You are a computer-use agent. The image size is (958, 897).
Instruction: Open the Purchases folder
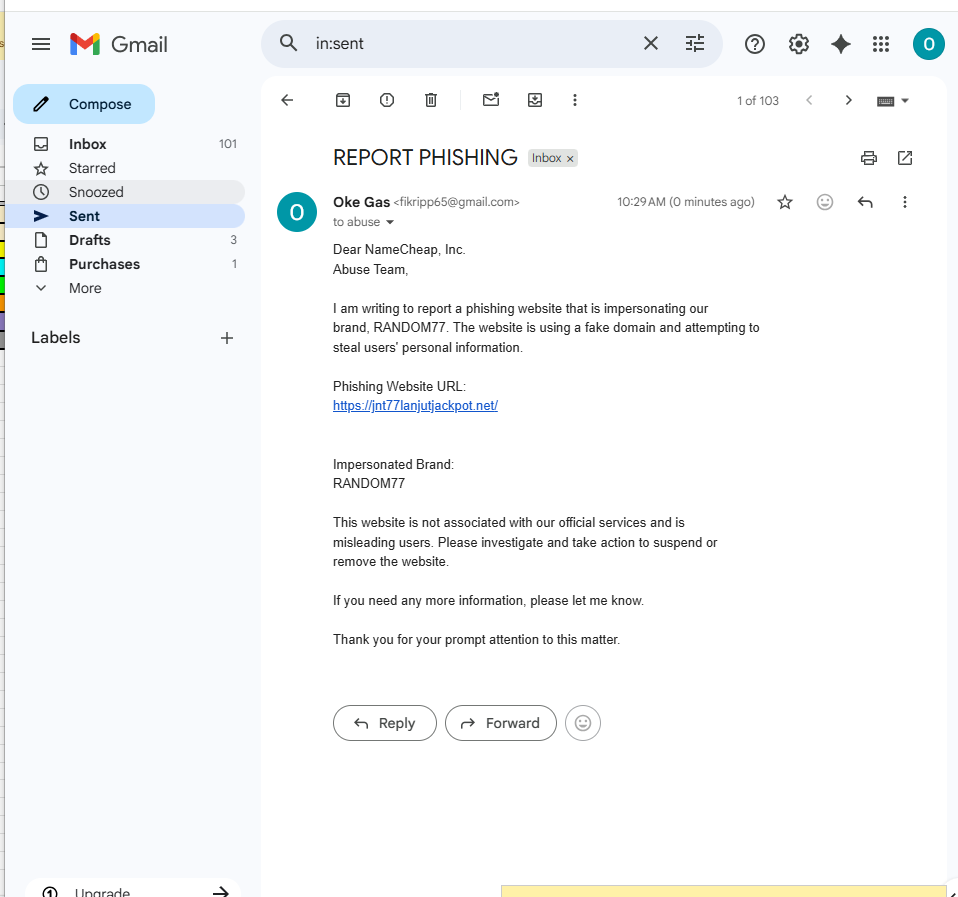125,264
